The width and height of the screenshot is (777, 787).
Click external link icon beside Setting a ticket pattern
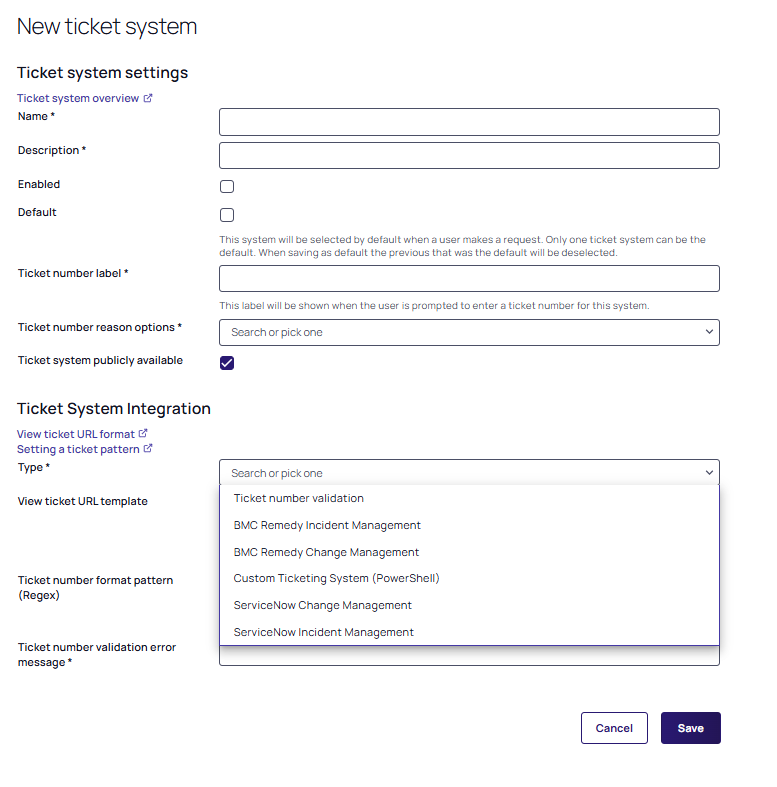(148, 449)
